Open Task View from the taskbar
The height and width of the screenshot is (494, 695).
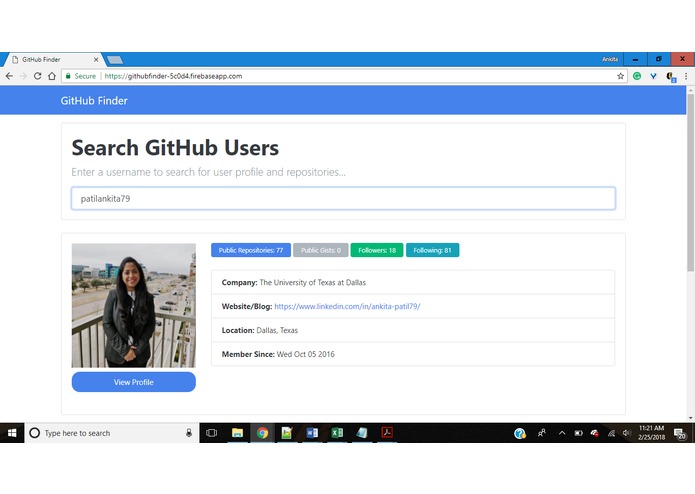pyautogui.click(x=212, y=433)
